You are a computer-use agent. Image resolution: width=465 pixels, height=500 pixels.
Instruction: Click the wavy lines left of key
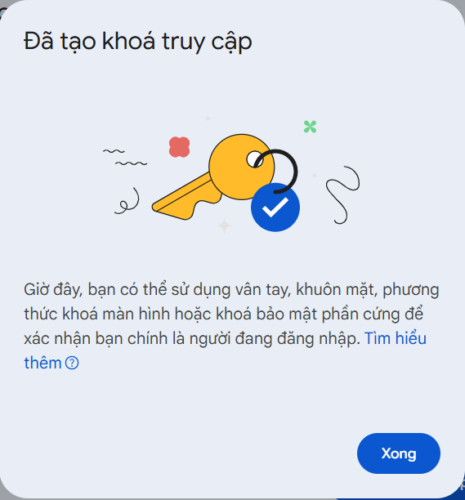tap(125, 157)
